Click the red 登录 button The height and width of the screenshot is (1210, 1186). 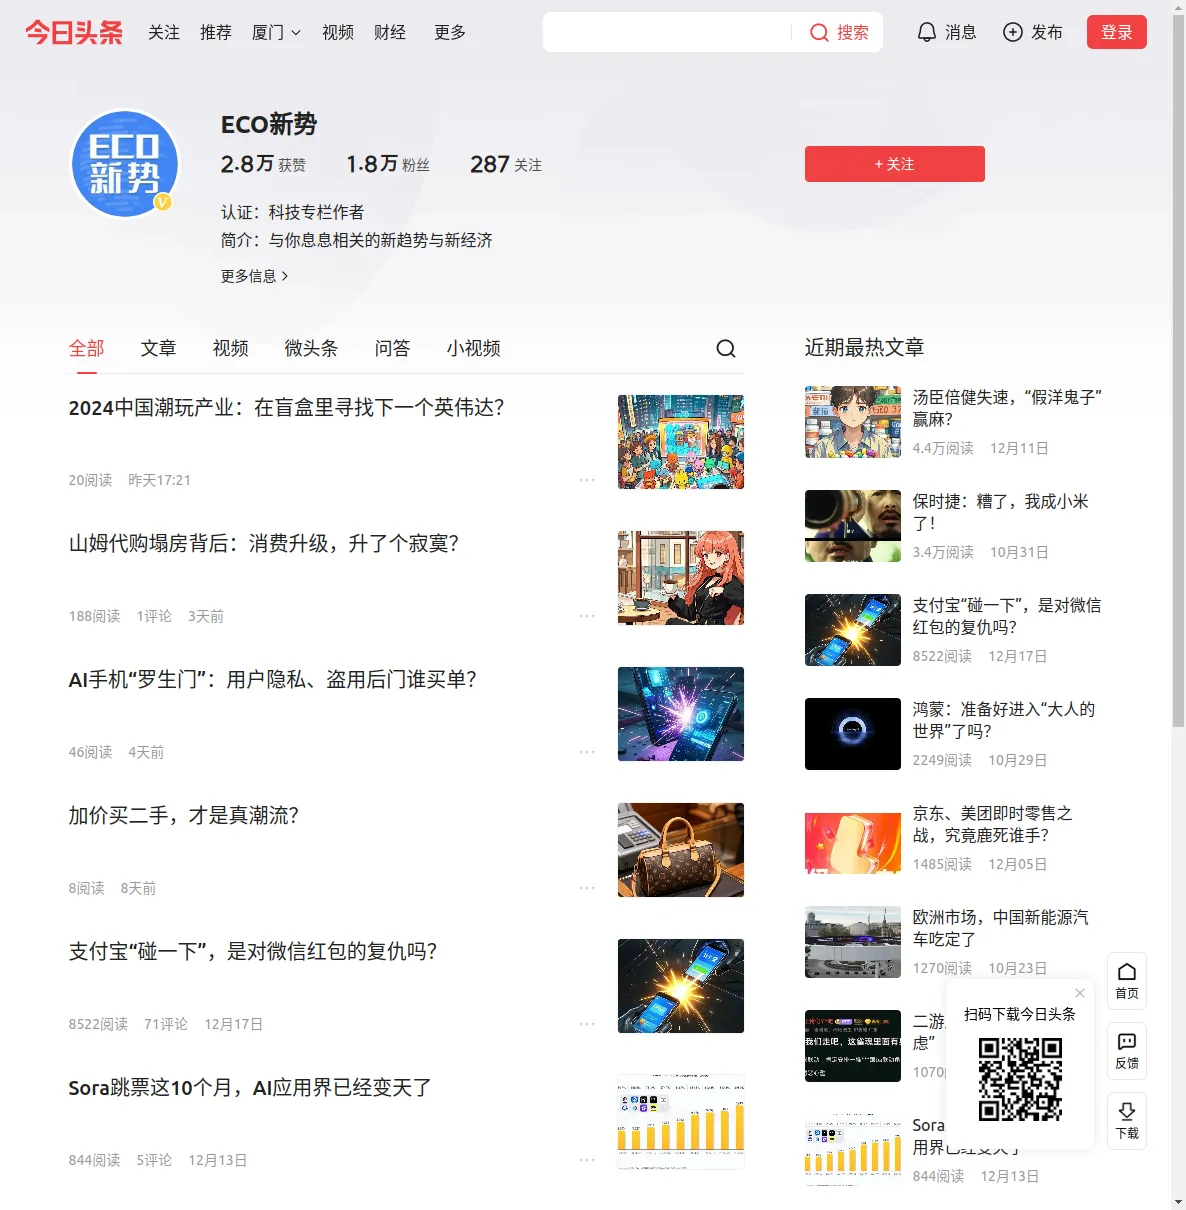[x=1117, y=32]
